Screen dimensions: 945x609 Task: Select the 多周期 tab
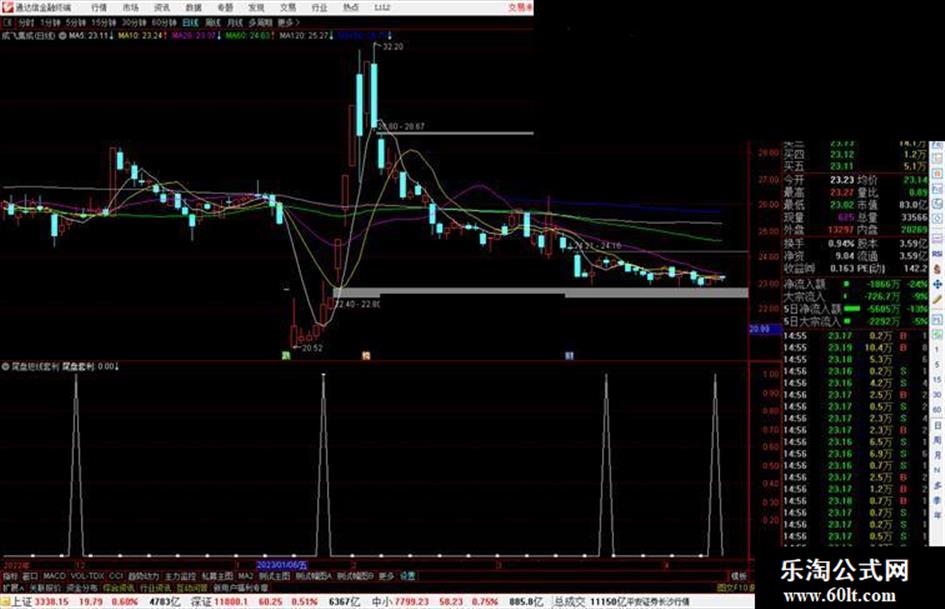pos(260,23)
